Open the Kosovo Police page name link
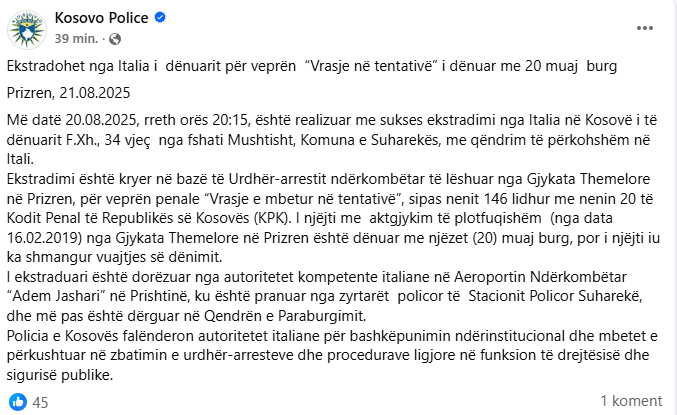This screenshot has height=415, width=677. pyautogui.click(x=101, y=18)
